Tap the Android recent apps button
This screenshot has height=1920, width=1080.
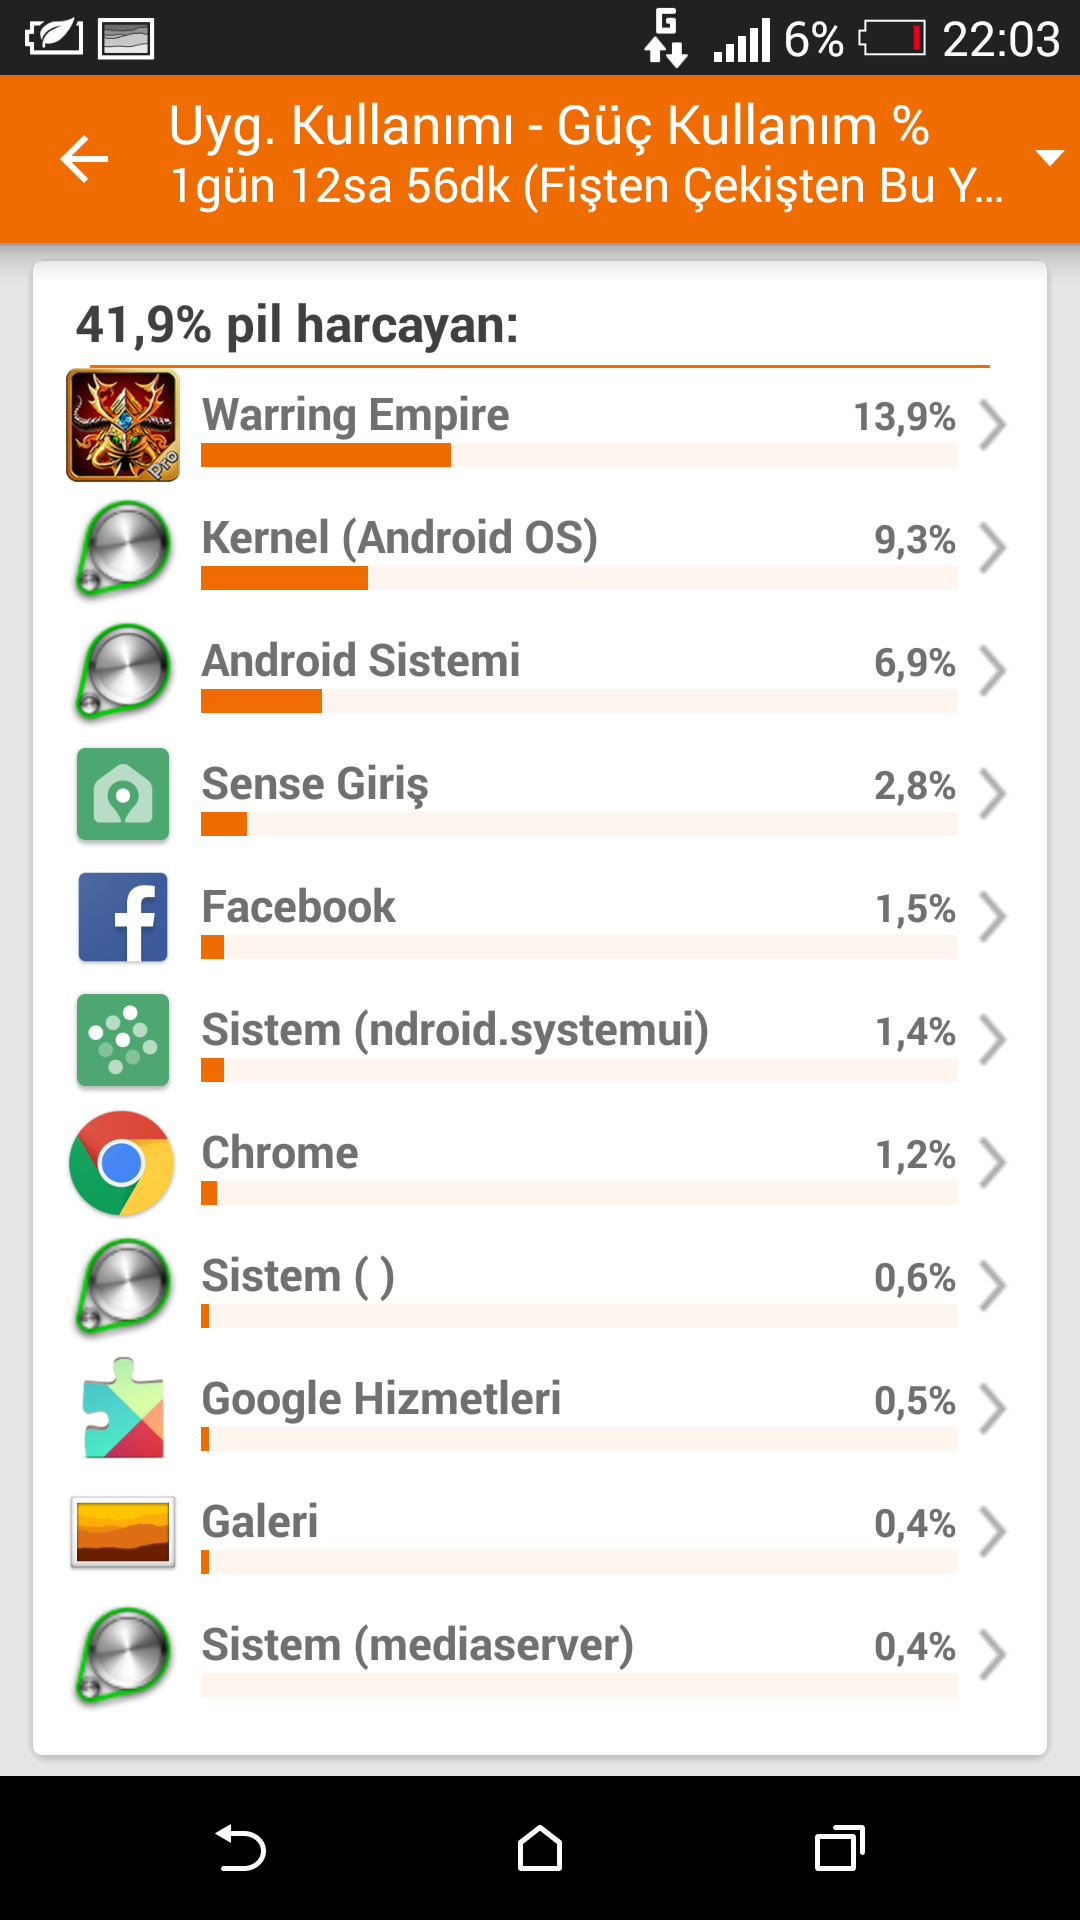point(840,1848)
